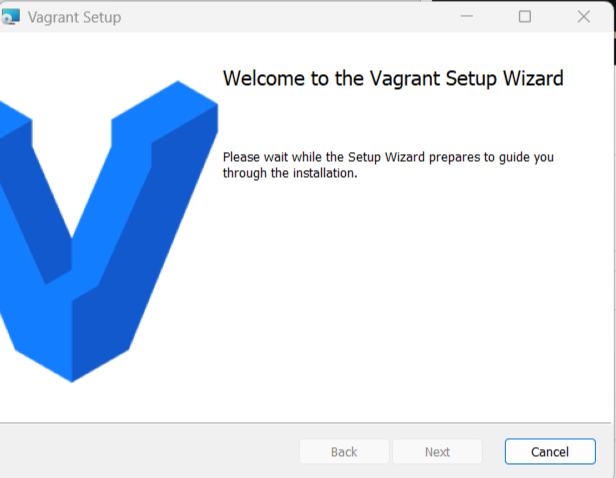
Task: Click the "Please wait while the Setup Wizard" text
Action: tap(324, 157)
